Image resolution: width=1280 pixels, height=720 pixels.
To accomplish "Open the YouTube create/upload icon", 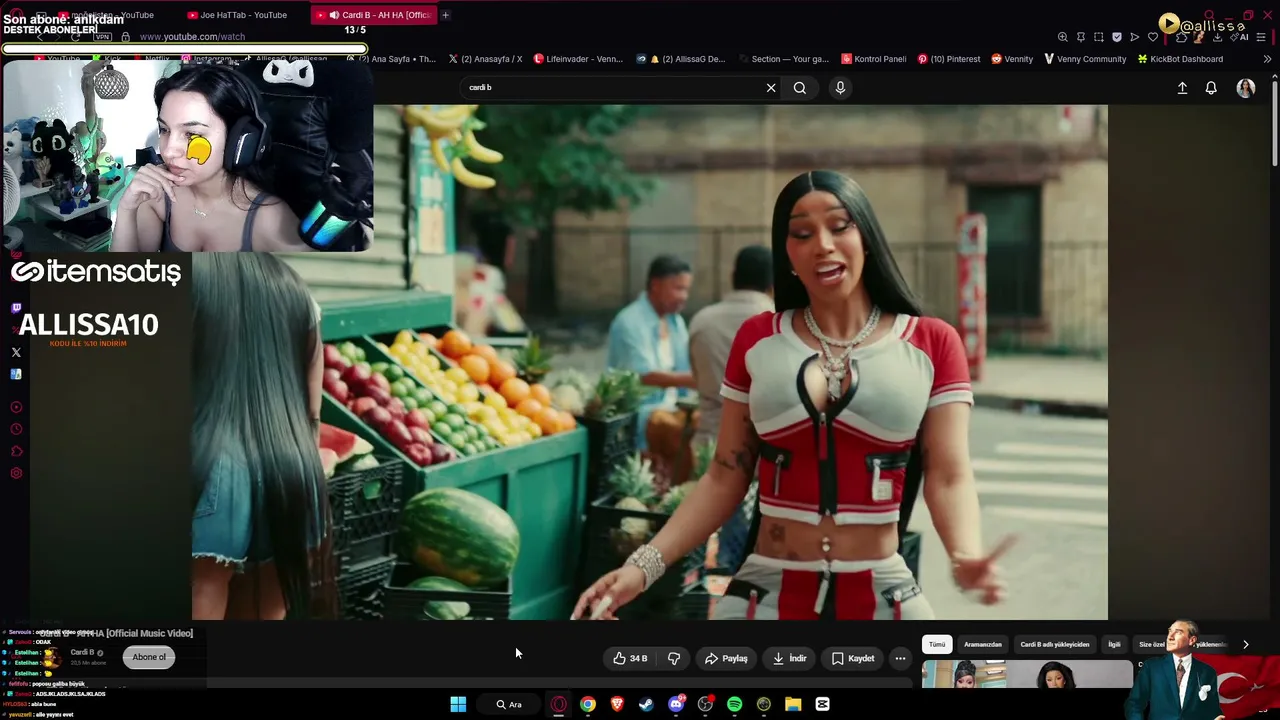I will [1182, 88].
